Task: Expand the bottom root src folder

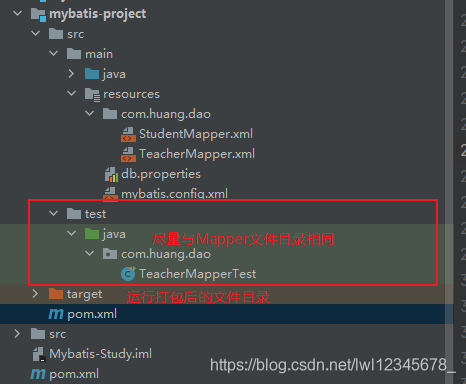Action: (x=17, y=333)
